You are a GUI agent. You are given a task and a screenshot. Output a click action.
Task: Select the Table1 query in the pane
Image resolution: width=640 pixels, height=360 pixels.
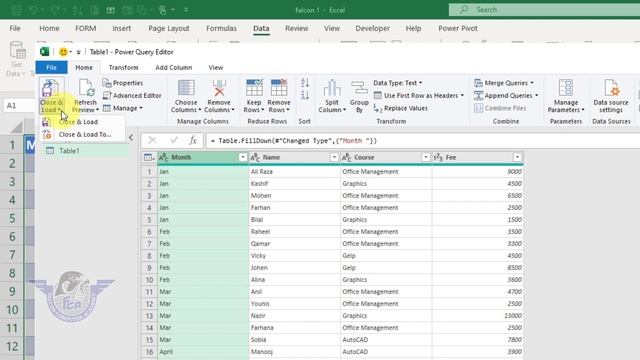85,151
